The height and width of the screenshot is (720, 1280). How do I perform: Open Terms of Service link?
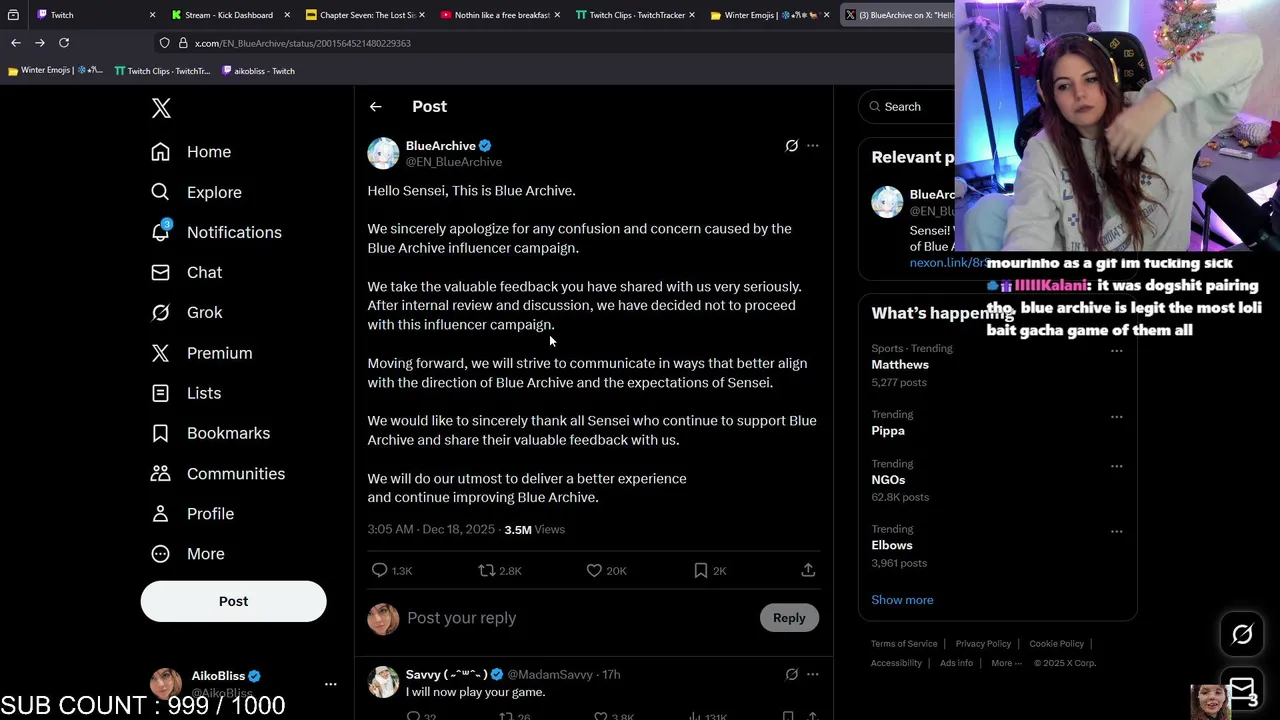coord(904,644)
